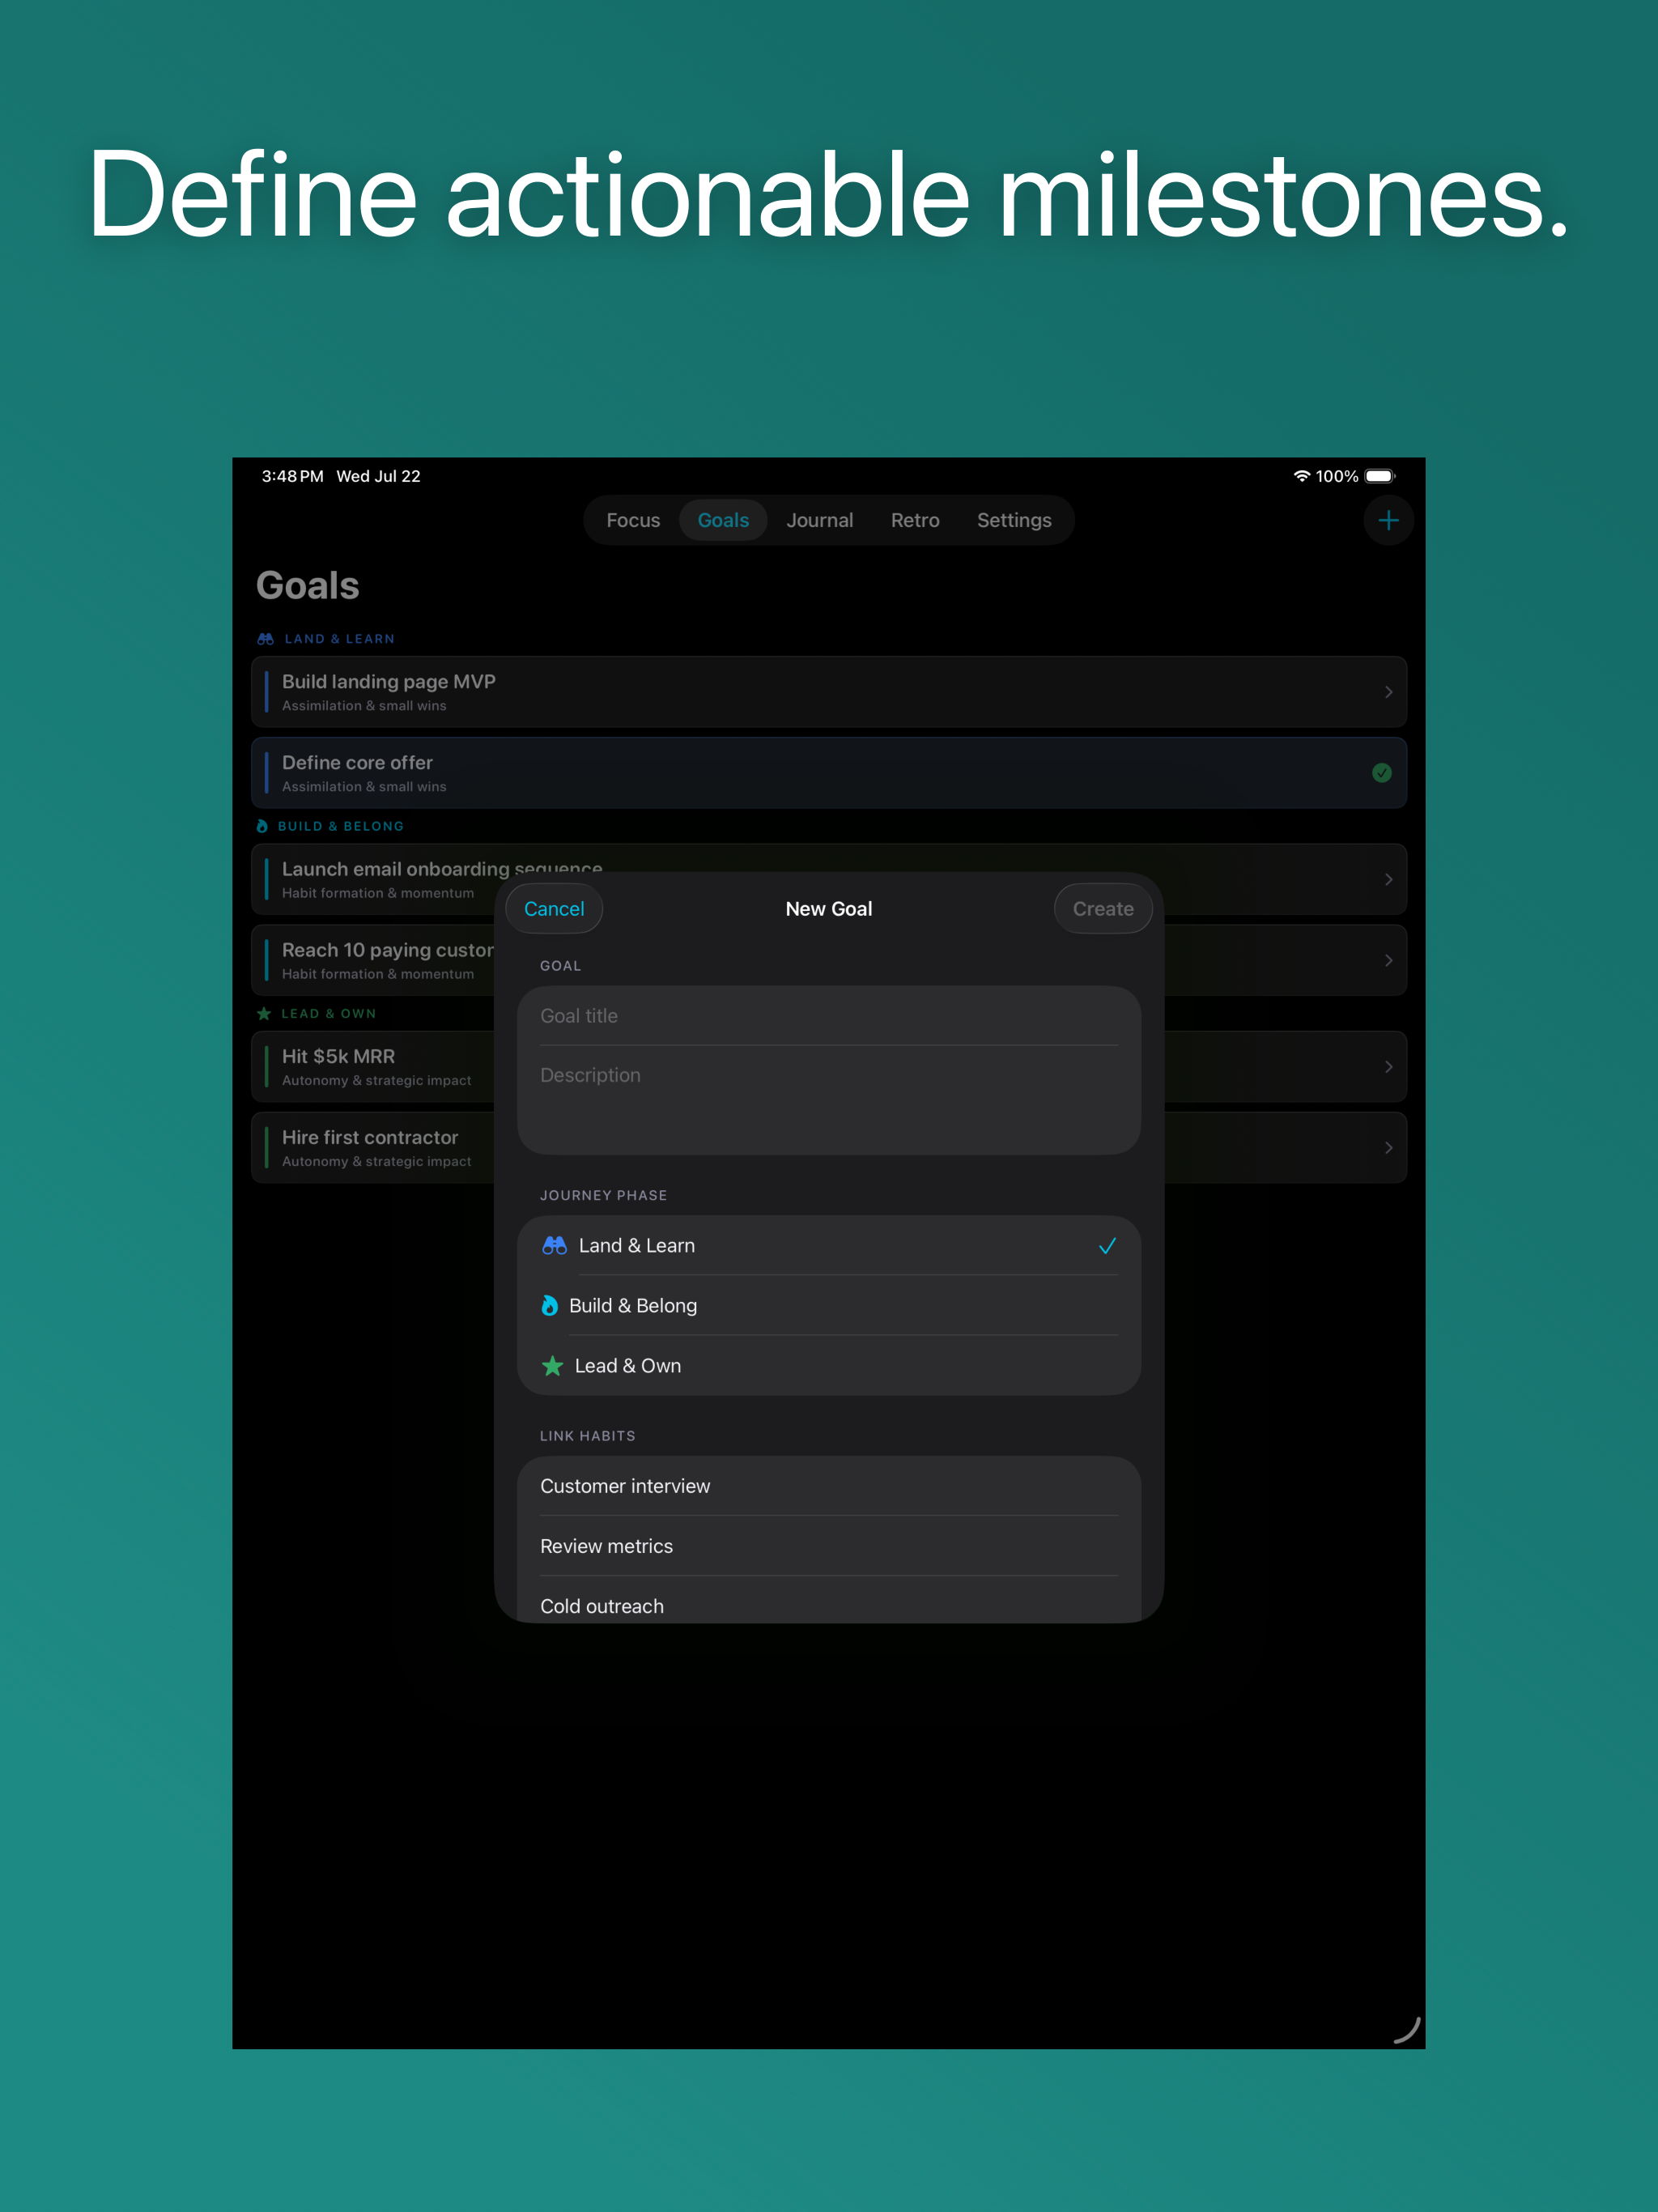Click the JOURNEY PHASE heading
1658x2212 pixels.
pyautogui.click(x=603, y=1195)
